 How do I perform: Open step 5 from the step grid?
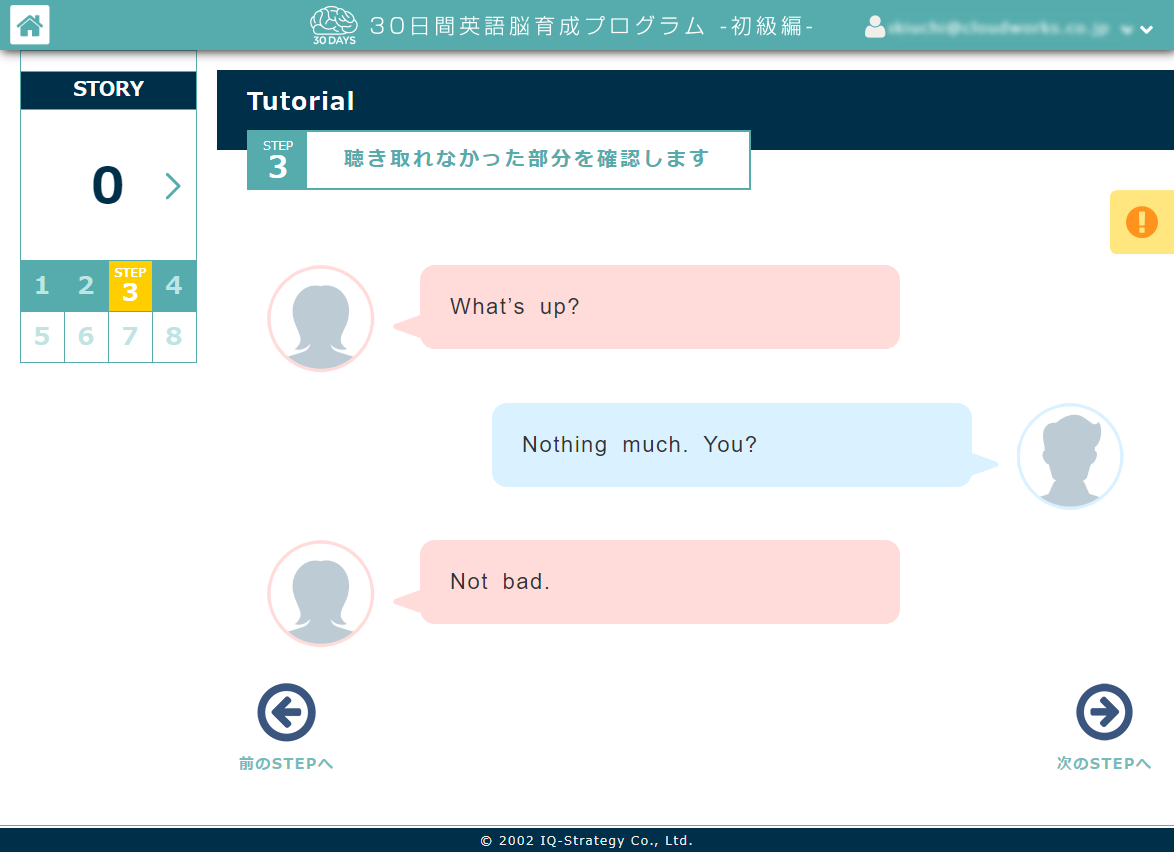[42, 337]
